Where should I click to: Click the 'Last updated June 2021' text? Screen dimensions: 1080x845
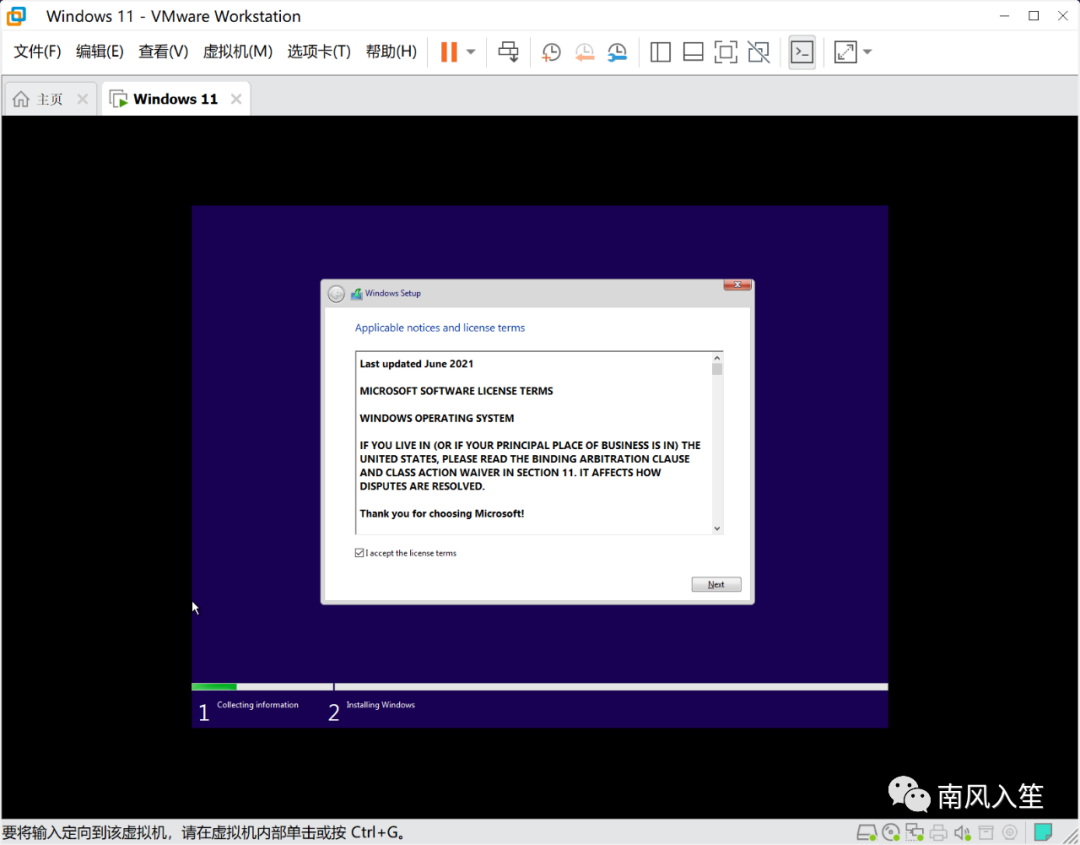416,364
